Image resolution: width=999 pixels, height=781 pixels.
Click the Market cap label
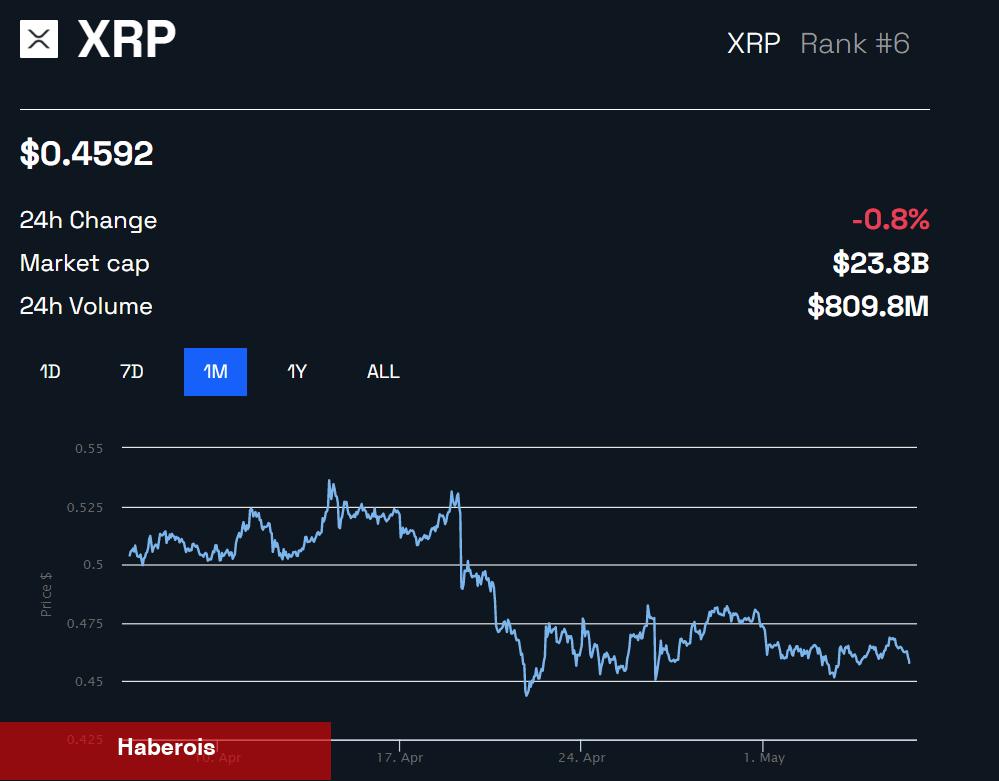(84, 263)
